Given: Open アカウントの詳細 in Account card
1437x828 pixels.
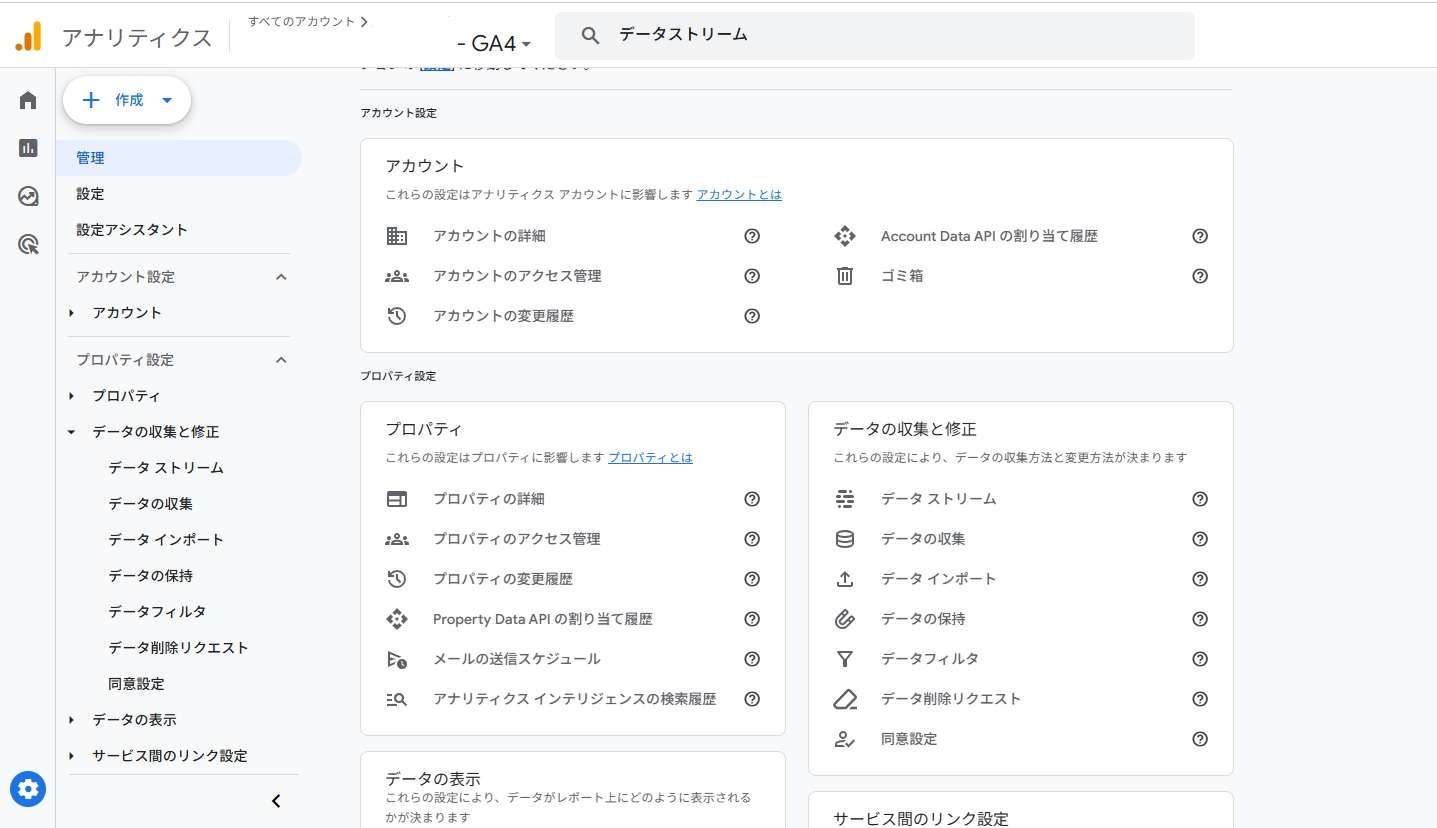Looking at the screenshot, I should pos(489,236).
